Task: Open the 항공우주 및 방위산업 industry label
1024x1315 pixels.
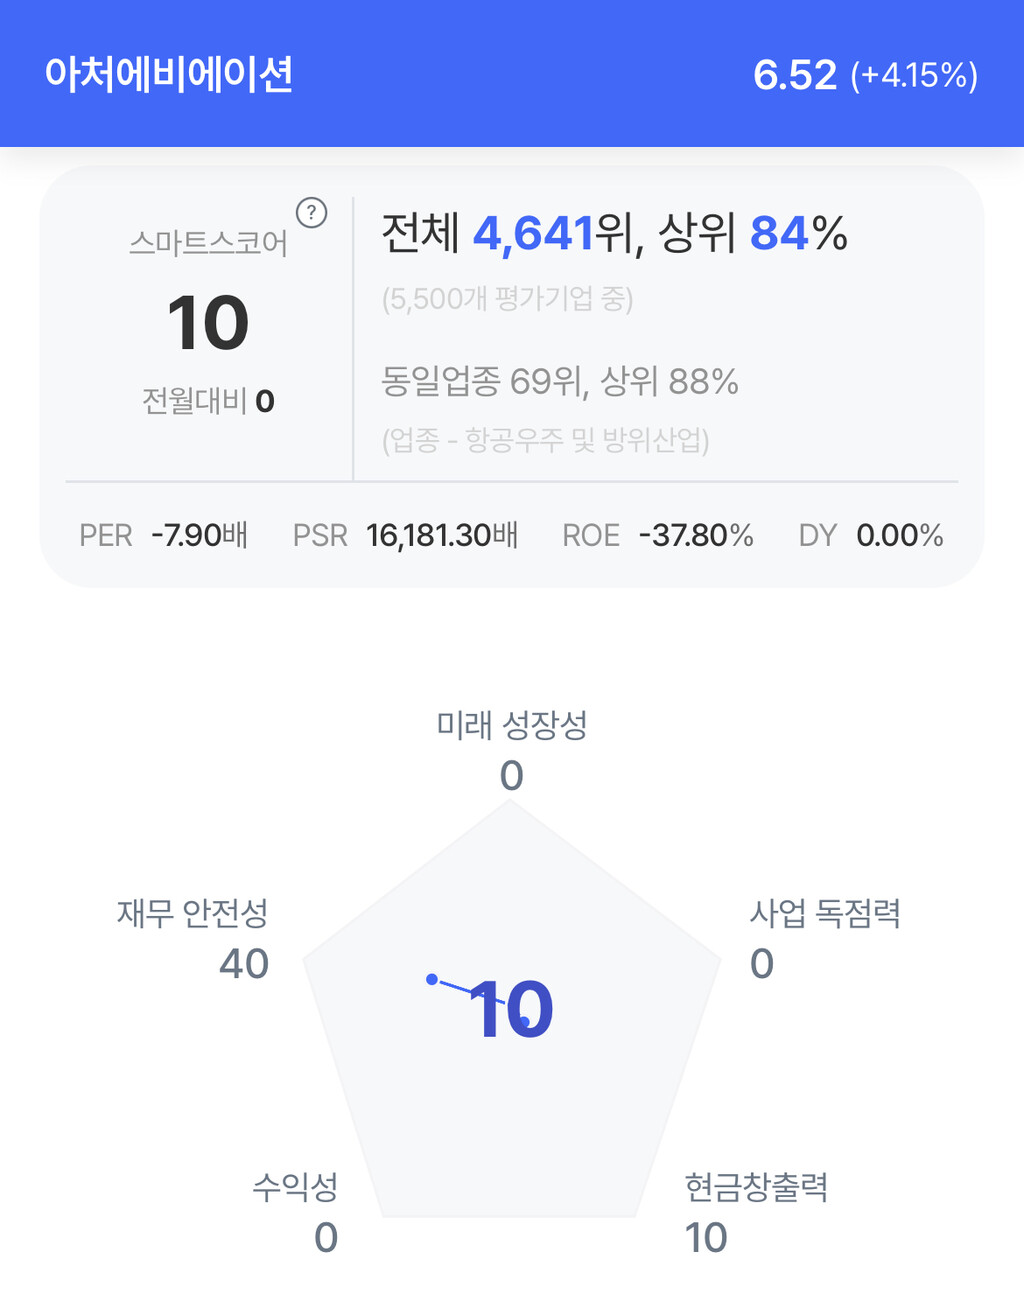Action: [x=546, y=440]
